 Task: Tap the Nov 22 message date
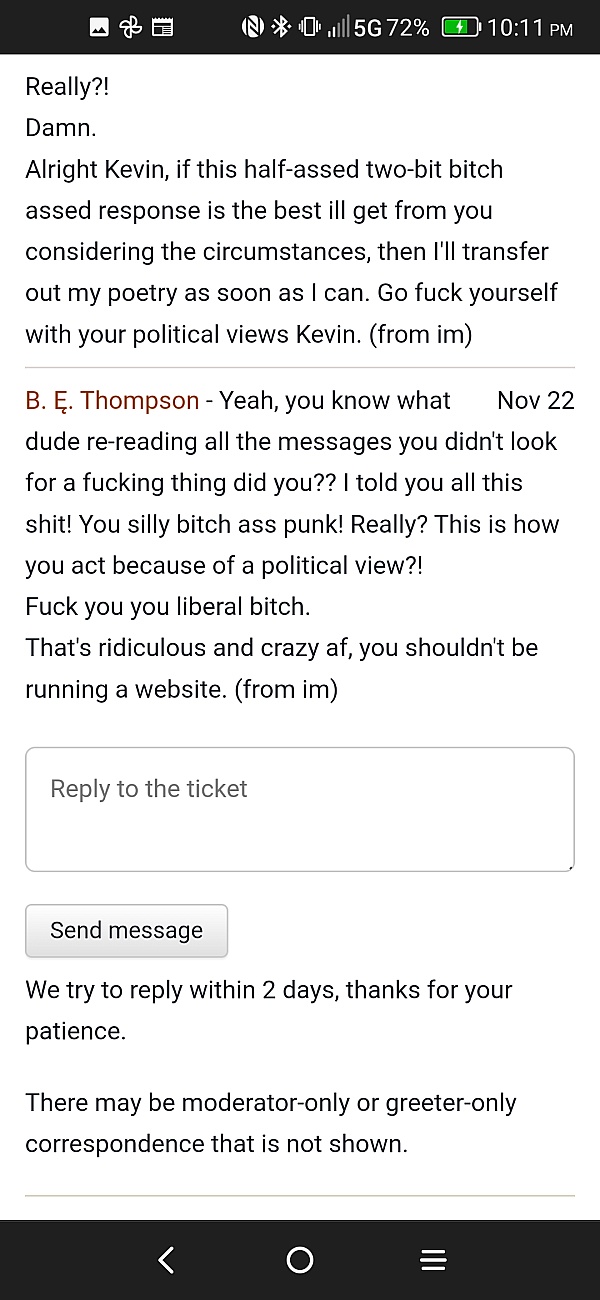pyautogui.click(x=536, y=400)
